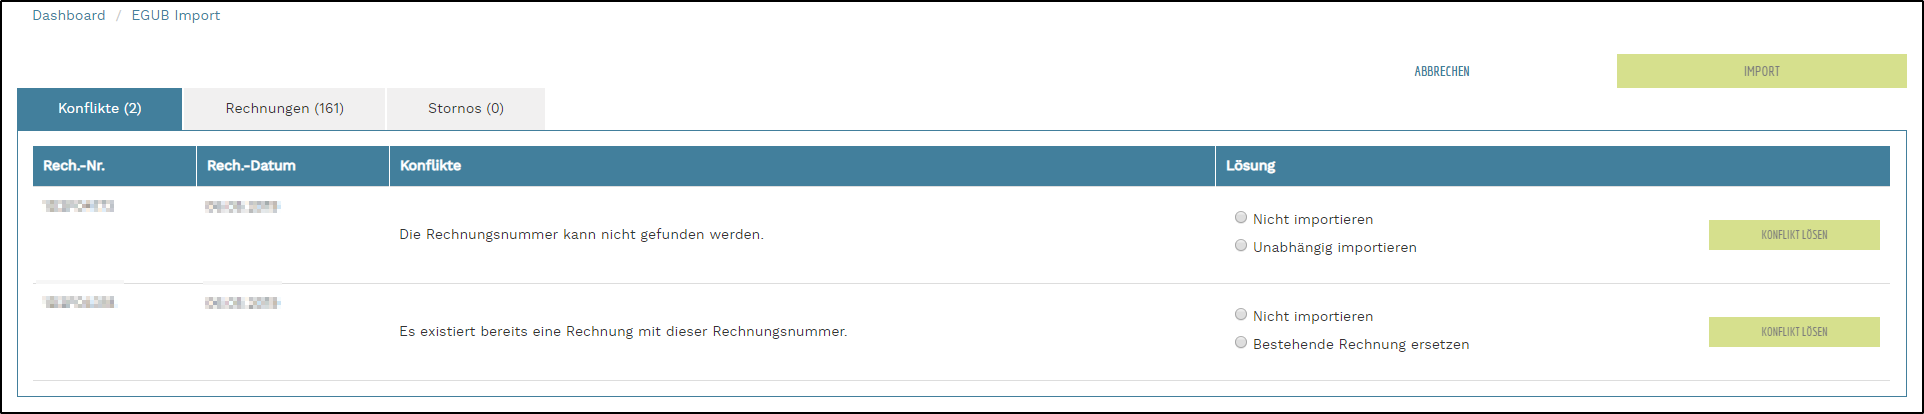
Task: Click the second row's blurred invoice date
Action: click(x=242, y=303)
